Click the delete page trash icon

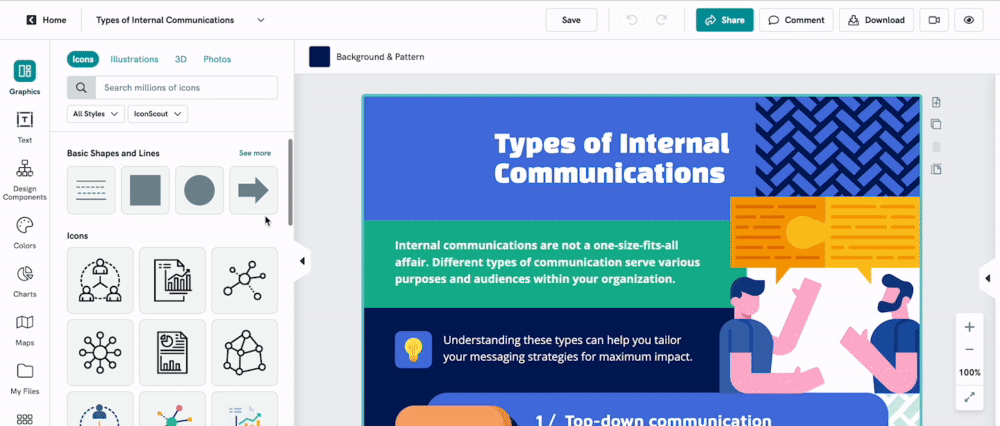936,147
